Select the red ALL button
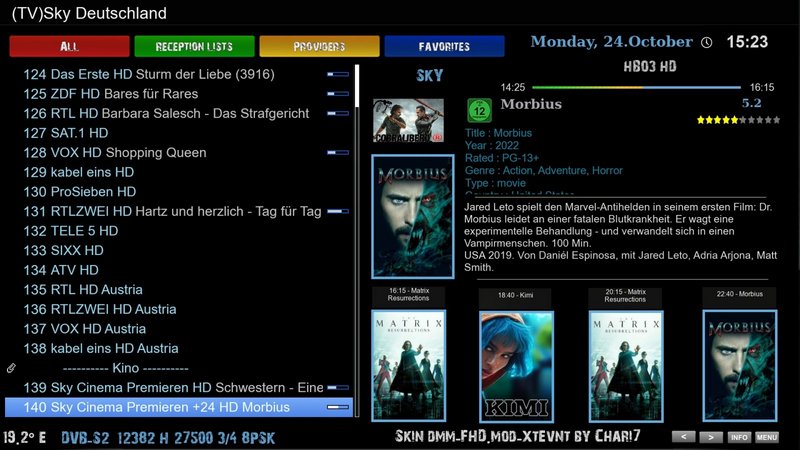 click(69, 46)
